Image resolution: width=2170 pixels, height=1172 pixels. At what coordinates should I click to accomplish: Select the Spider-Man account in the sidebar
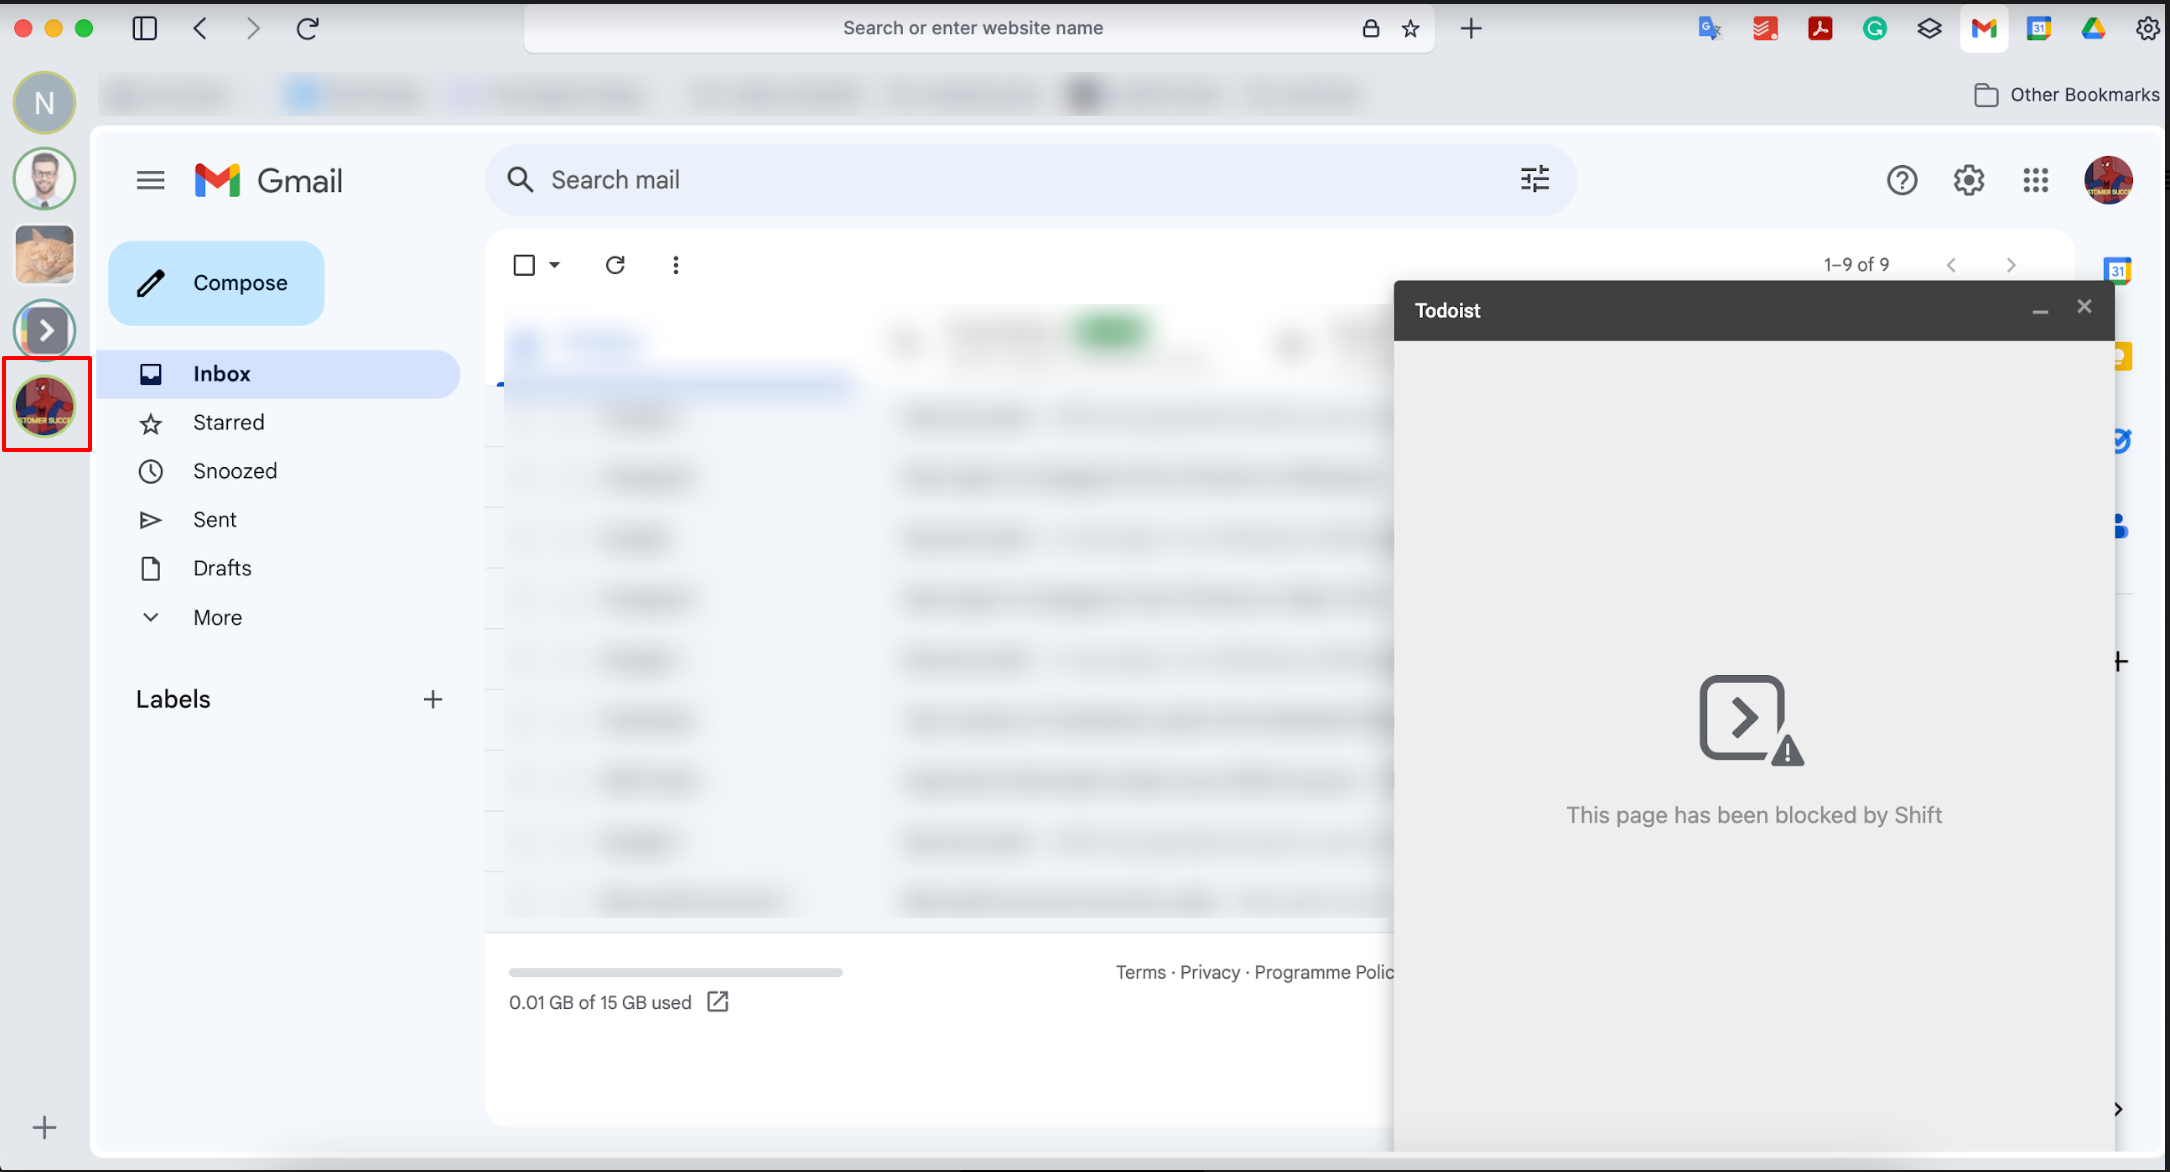click(44, 406)
